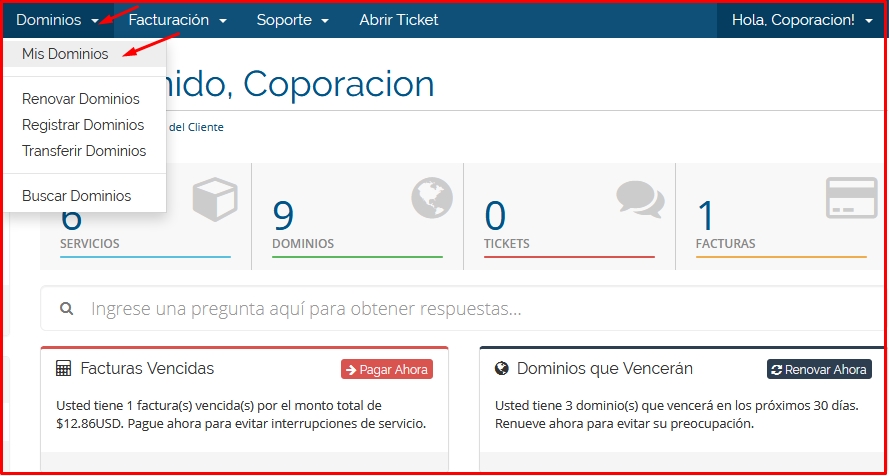
Task: Click the magnifier search icon
Action: pyautogui.click(x=66, y=309)
